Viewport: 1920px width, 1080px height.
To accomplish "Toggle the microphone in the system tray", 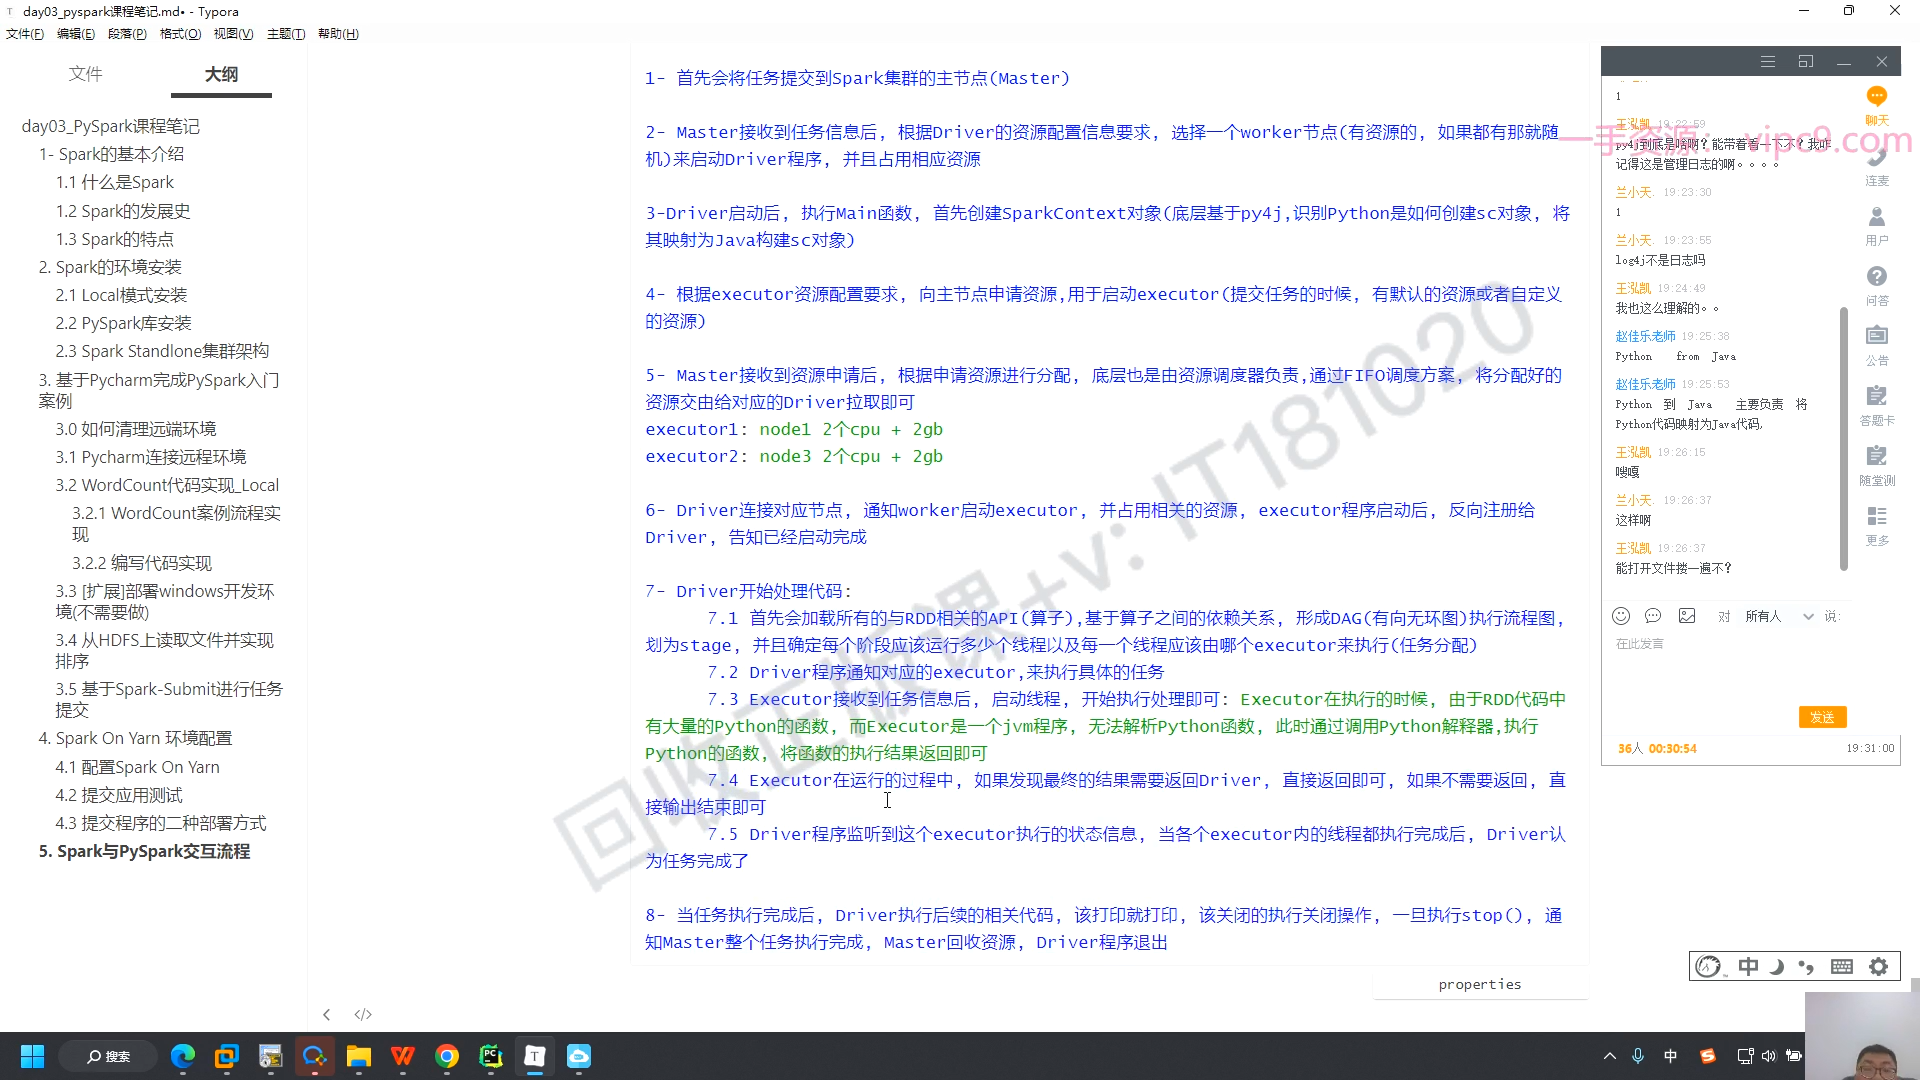I will click(x=1638, y=1056).
